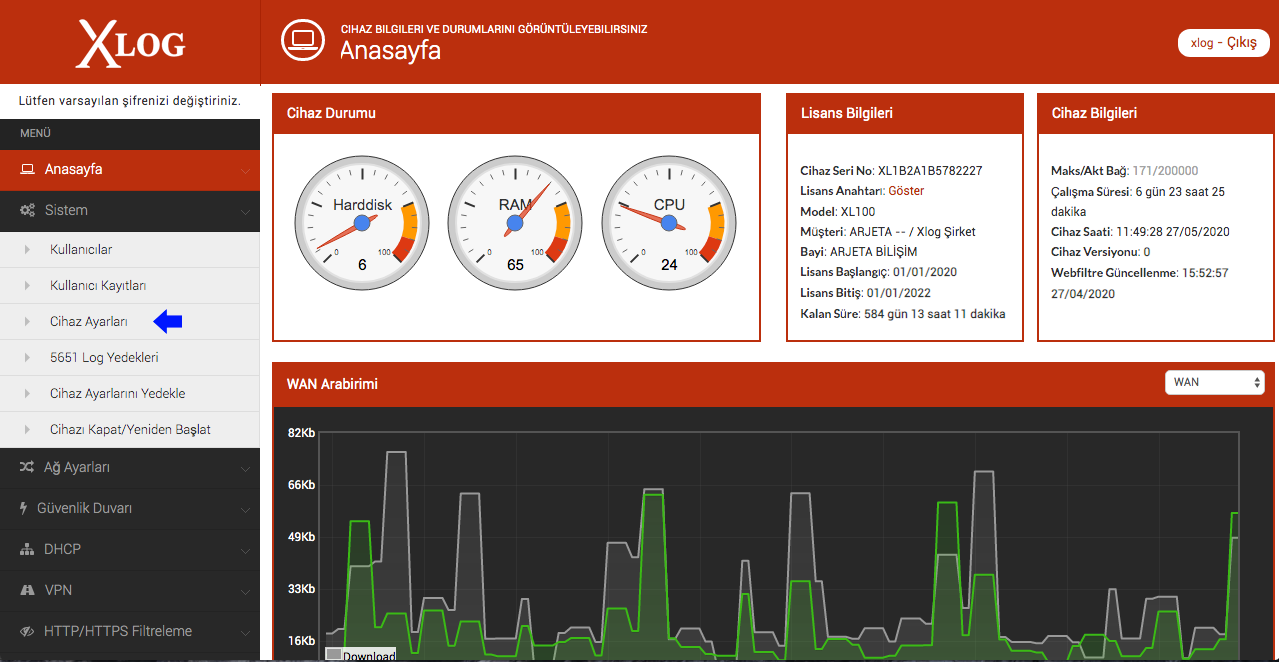1279x662 pixels.
Task: Open the Güvenlik Duvarı menu
Action: tap(130, 508)
